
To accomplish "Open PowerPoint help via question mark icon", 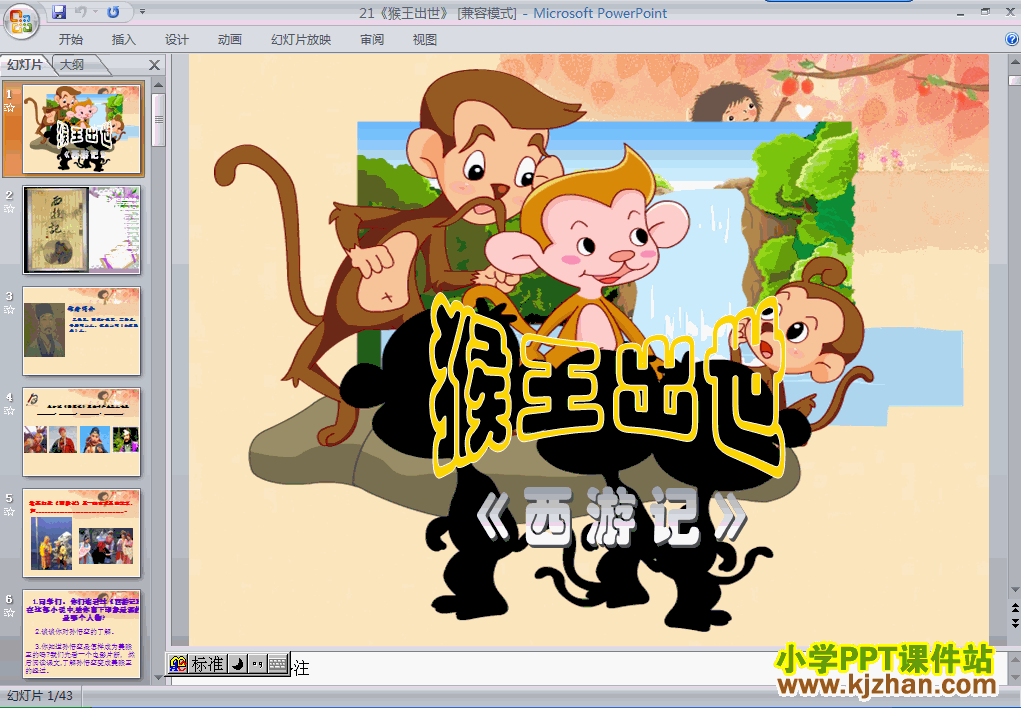I will [1012, 39].
